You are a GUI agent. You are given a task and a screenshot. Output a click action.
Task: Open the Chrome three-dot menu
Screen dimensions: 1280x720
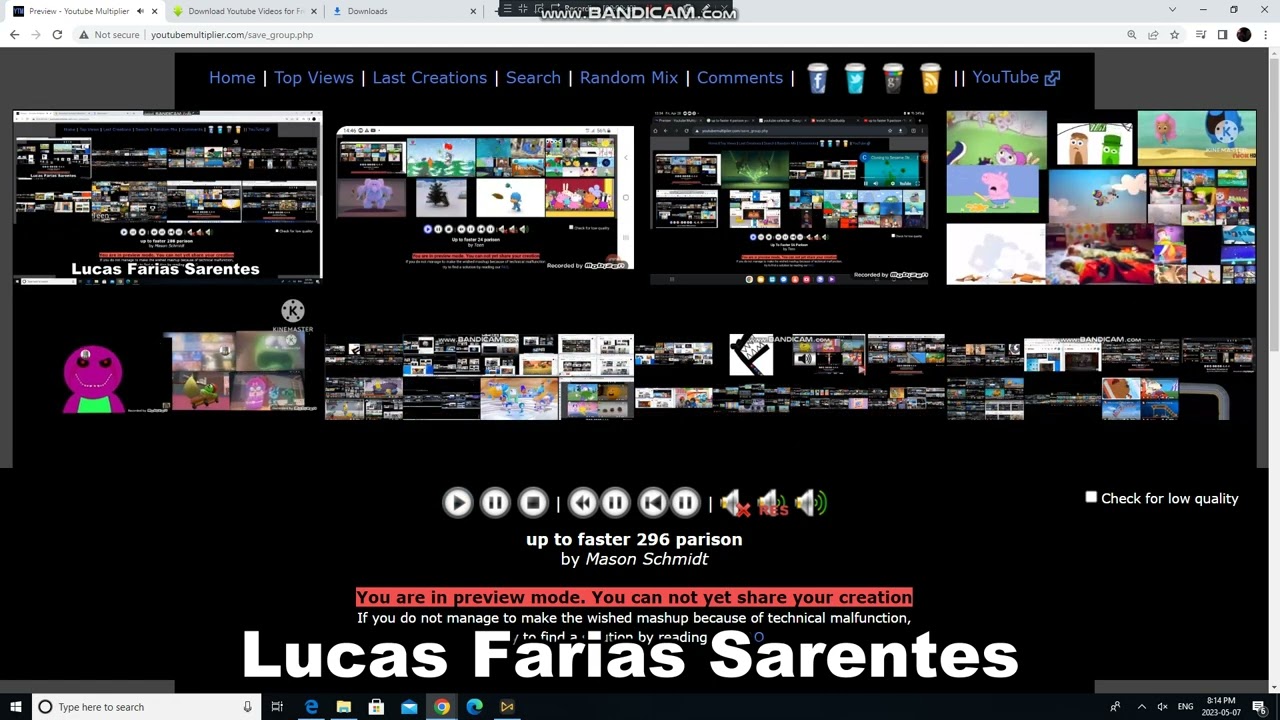[x=1266, y=35]
